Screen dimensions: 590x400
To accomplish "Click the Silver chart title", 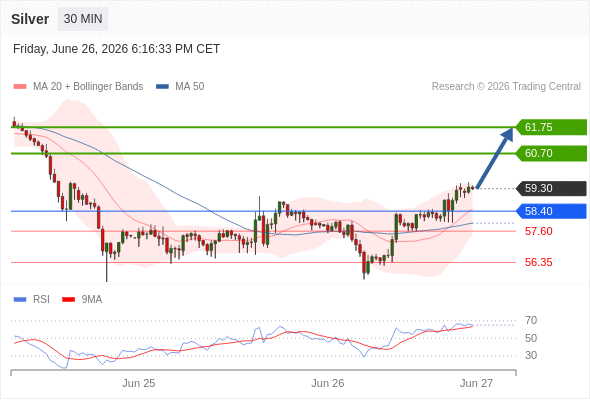I will click(30, 19).
